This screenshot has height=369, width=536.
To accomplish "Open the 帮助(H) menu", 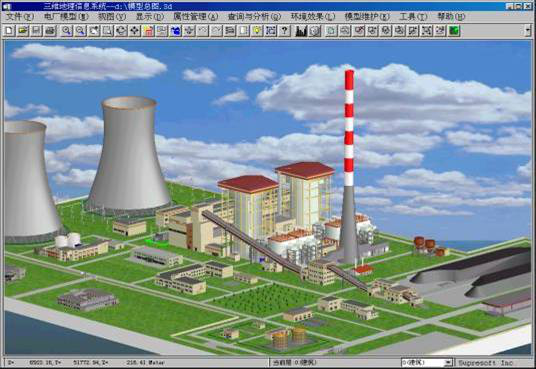I will click(x=451, y=16).
